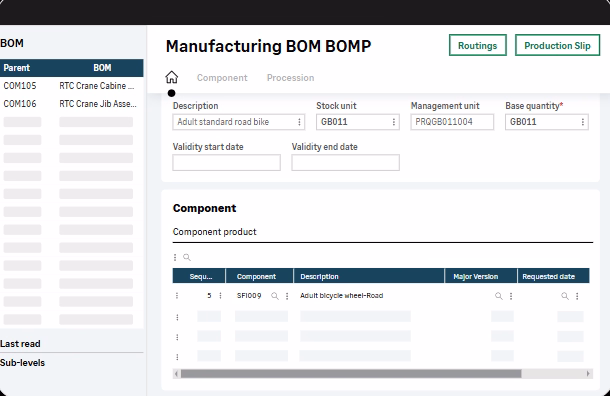Open the Component tab
This screenshot has width=610, height=396.
coord(222,78)
